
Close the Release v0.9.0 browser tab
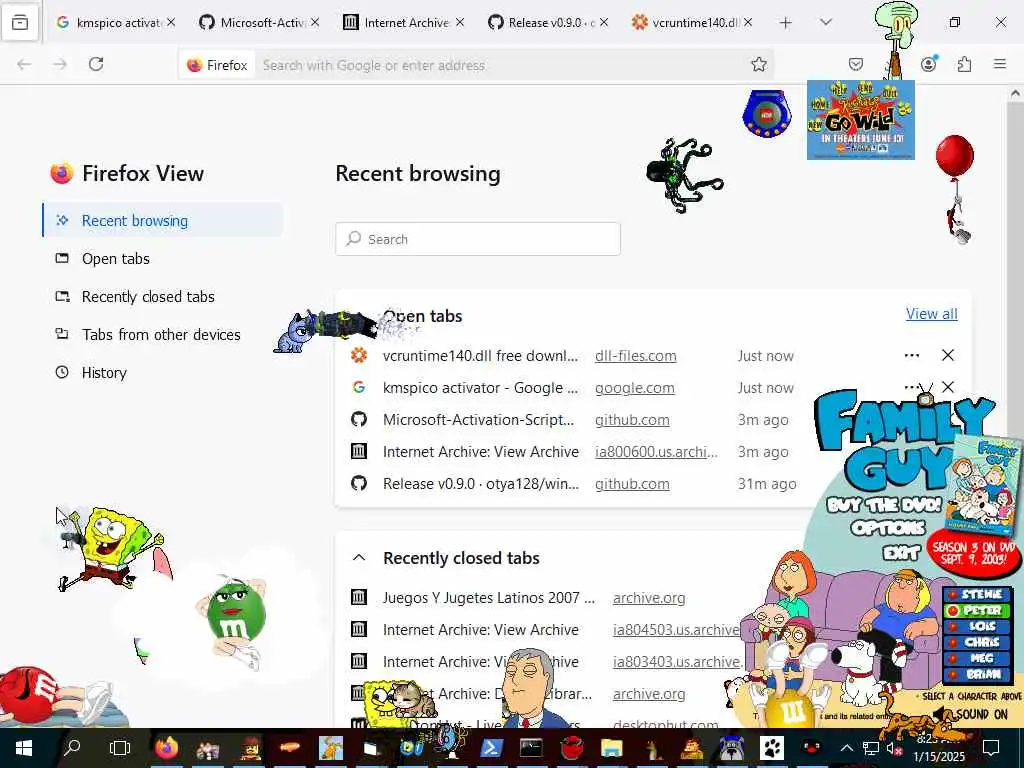coord(604,22)
